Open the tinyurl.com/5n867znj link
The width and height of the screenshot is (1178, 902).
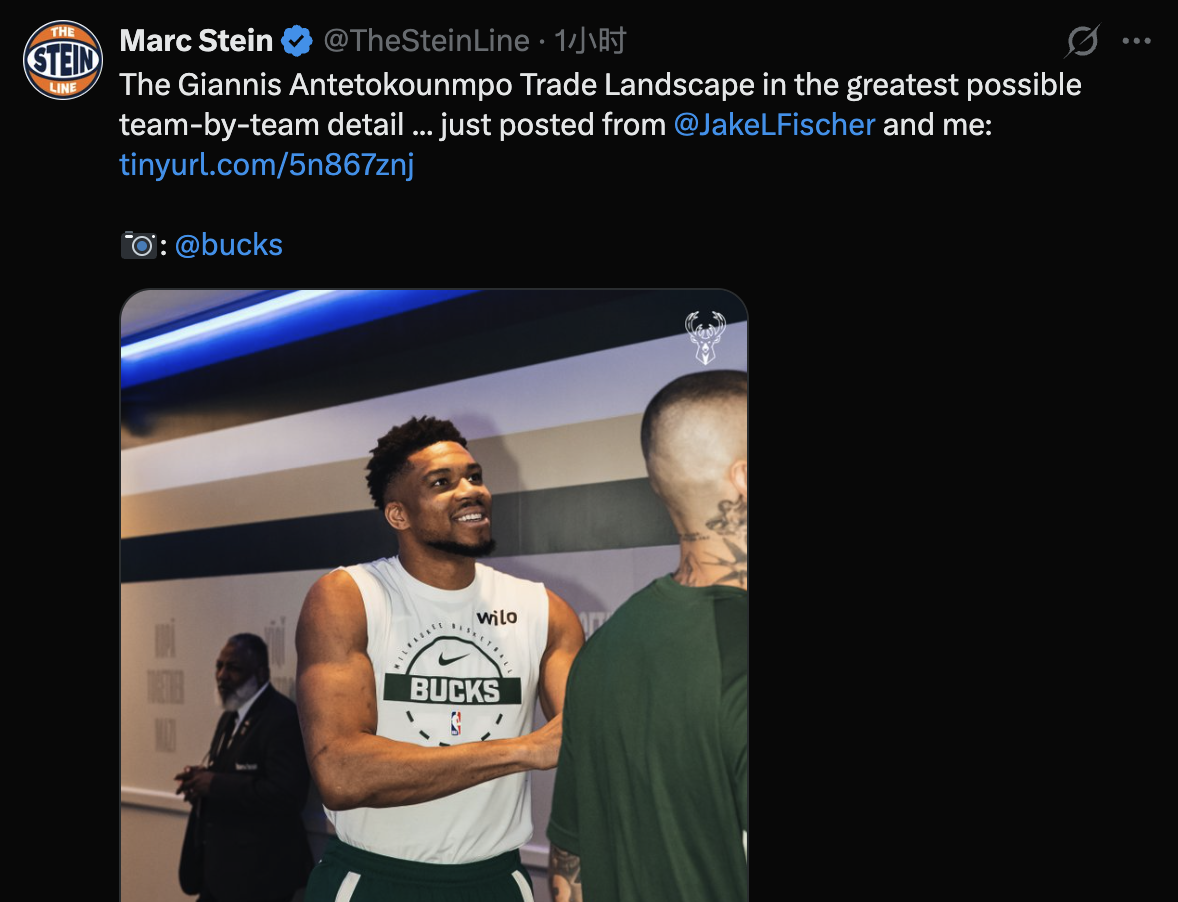pos(266,164)
